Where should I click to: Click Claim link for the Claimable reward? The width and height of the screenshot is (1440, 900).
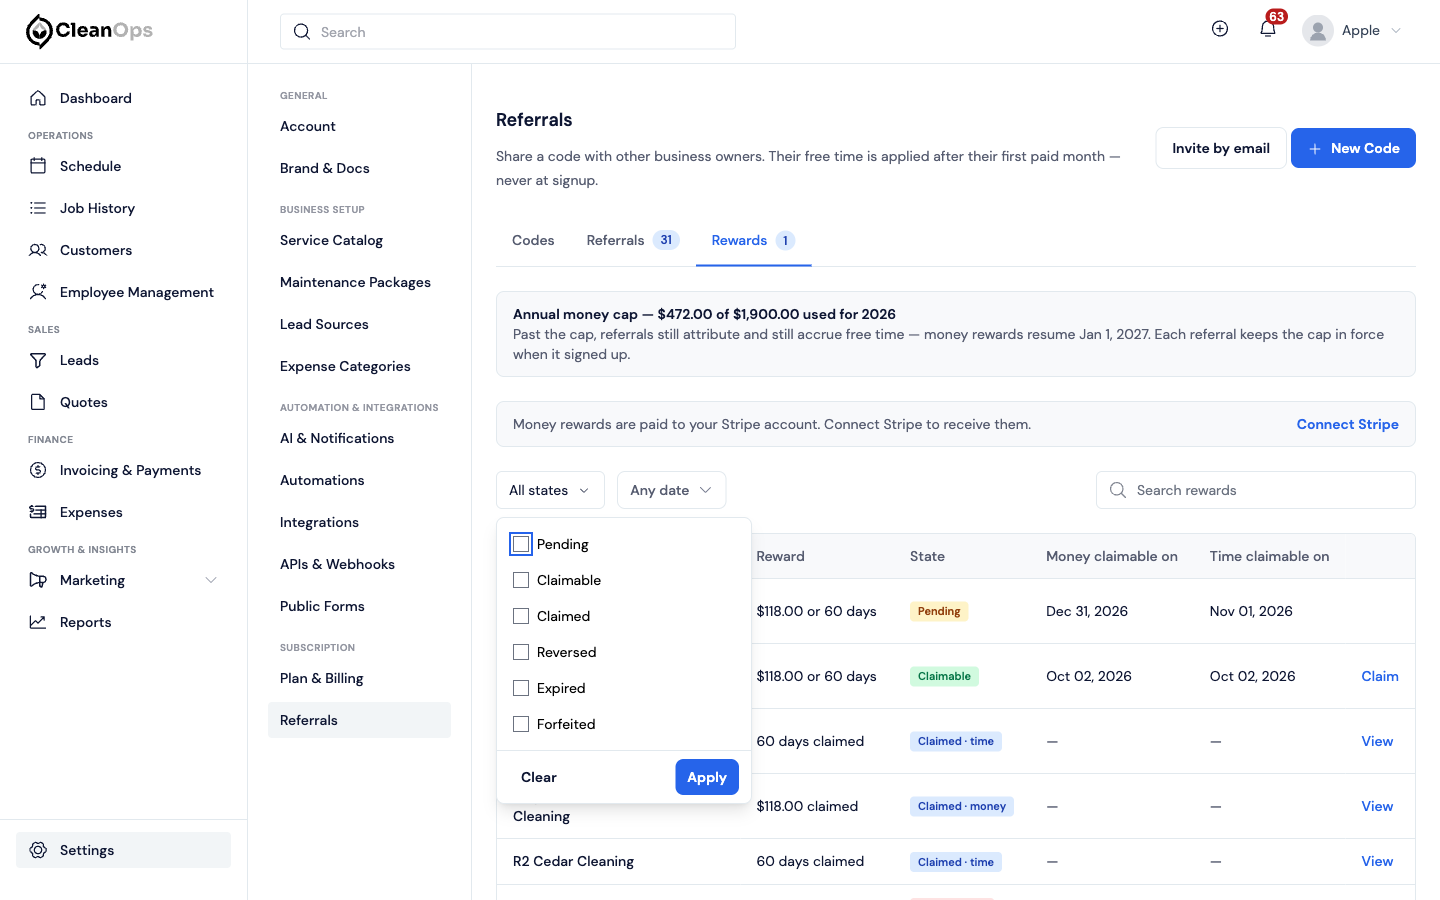(1380, 676)
